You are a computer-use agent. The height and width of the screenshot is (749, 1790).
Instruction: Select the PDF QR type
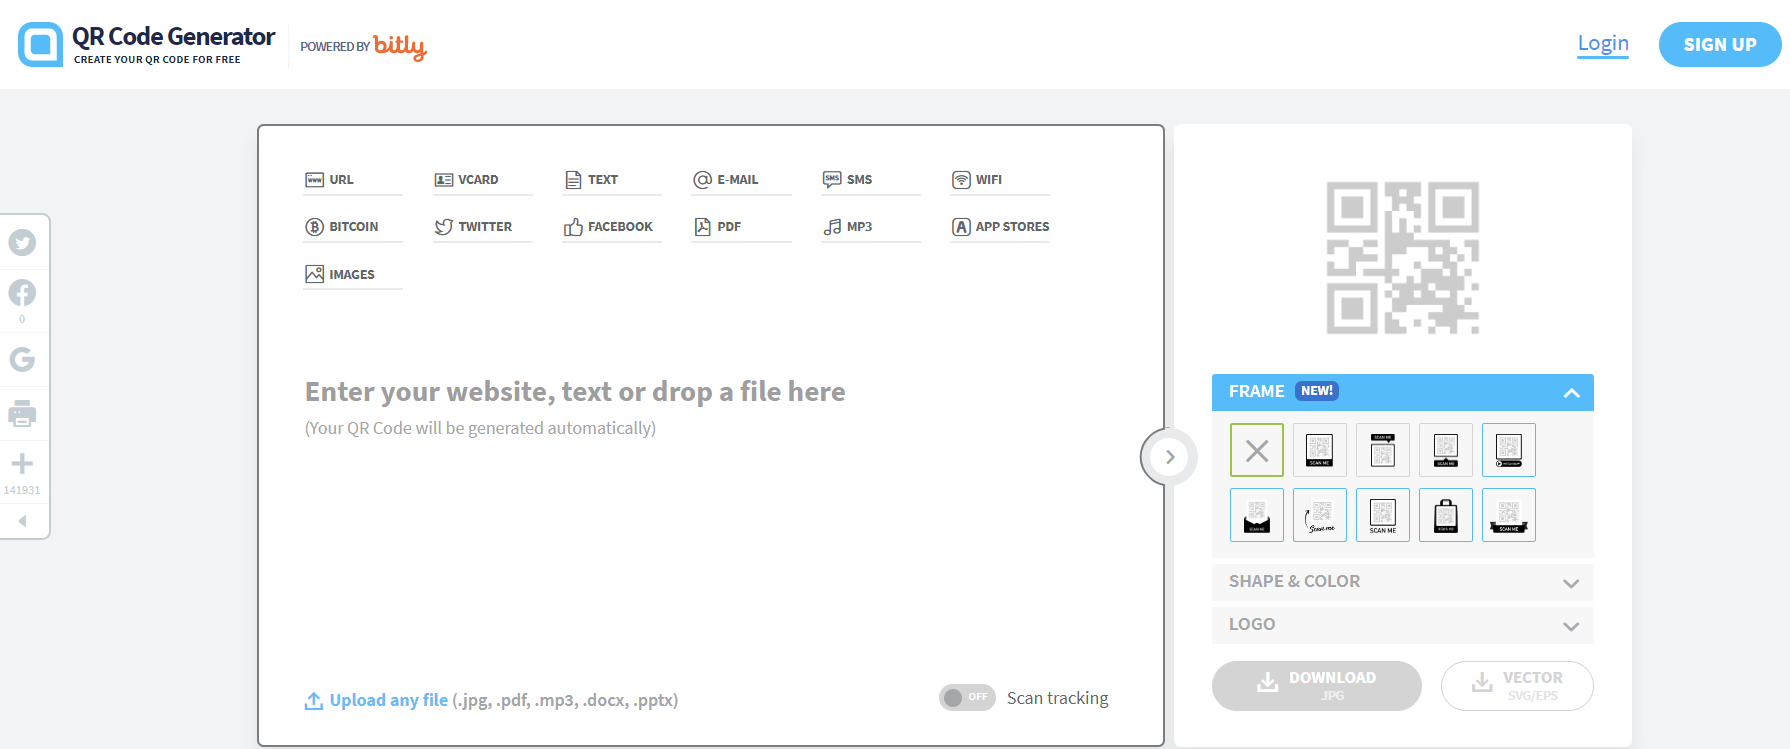click(x=741, y=227)
